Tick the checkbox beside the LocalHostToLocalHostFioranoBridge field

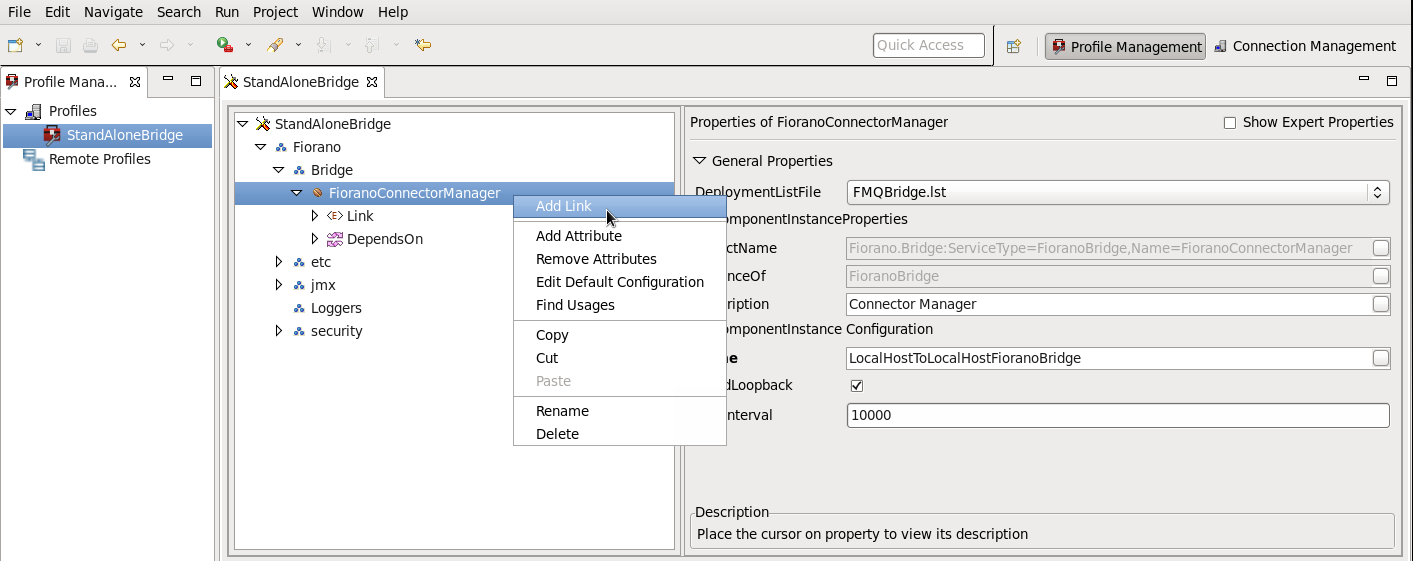tap(1381, 358)
